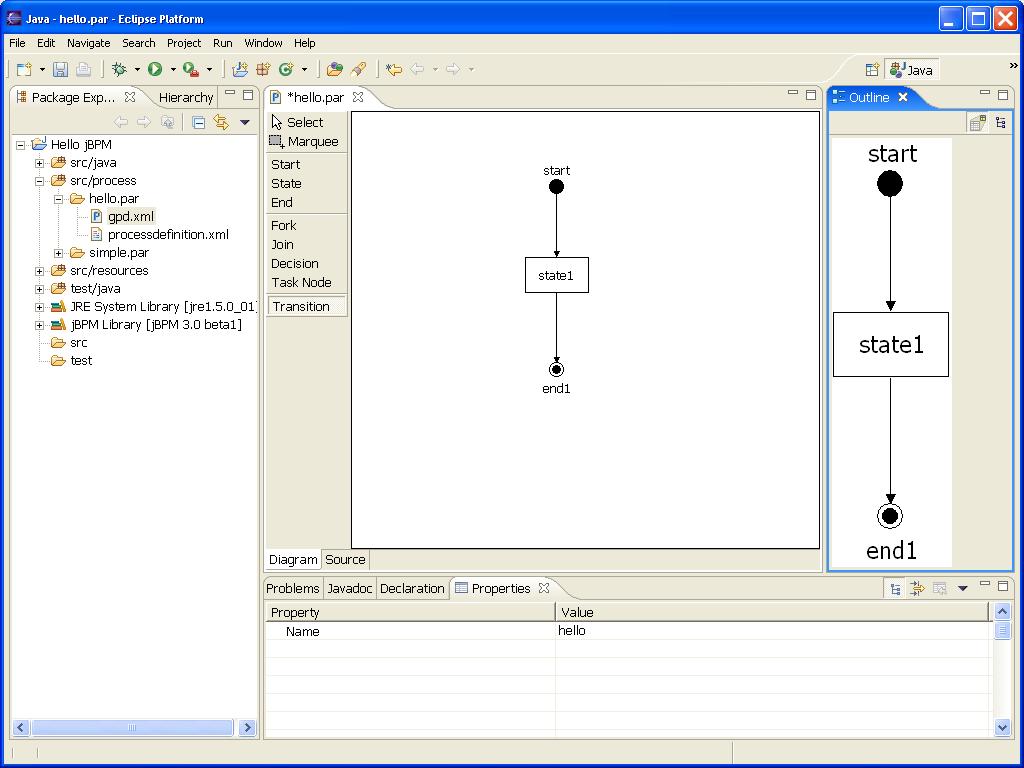The image size is (1024, 768).
Task: Choose the Task Node palette entry
Action: point(306,283)
